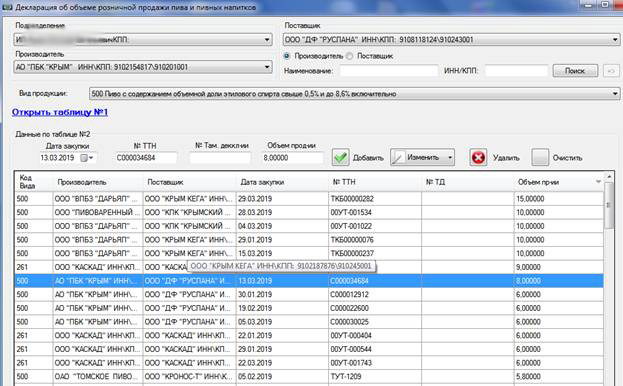Click the blank Очистить icon box
Image resolution: width=623 pixels, height=386 pixels.
540,158
